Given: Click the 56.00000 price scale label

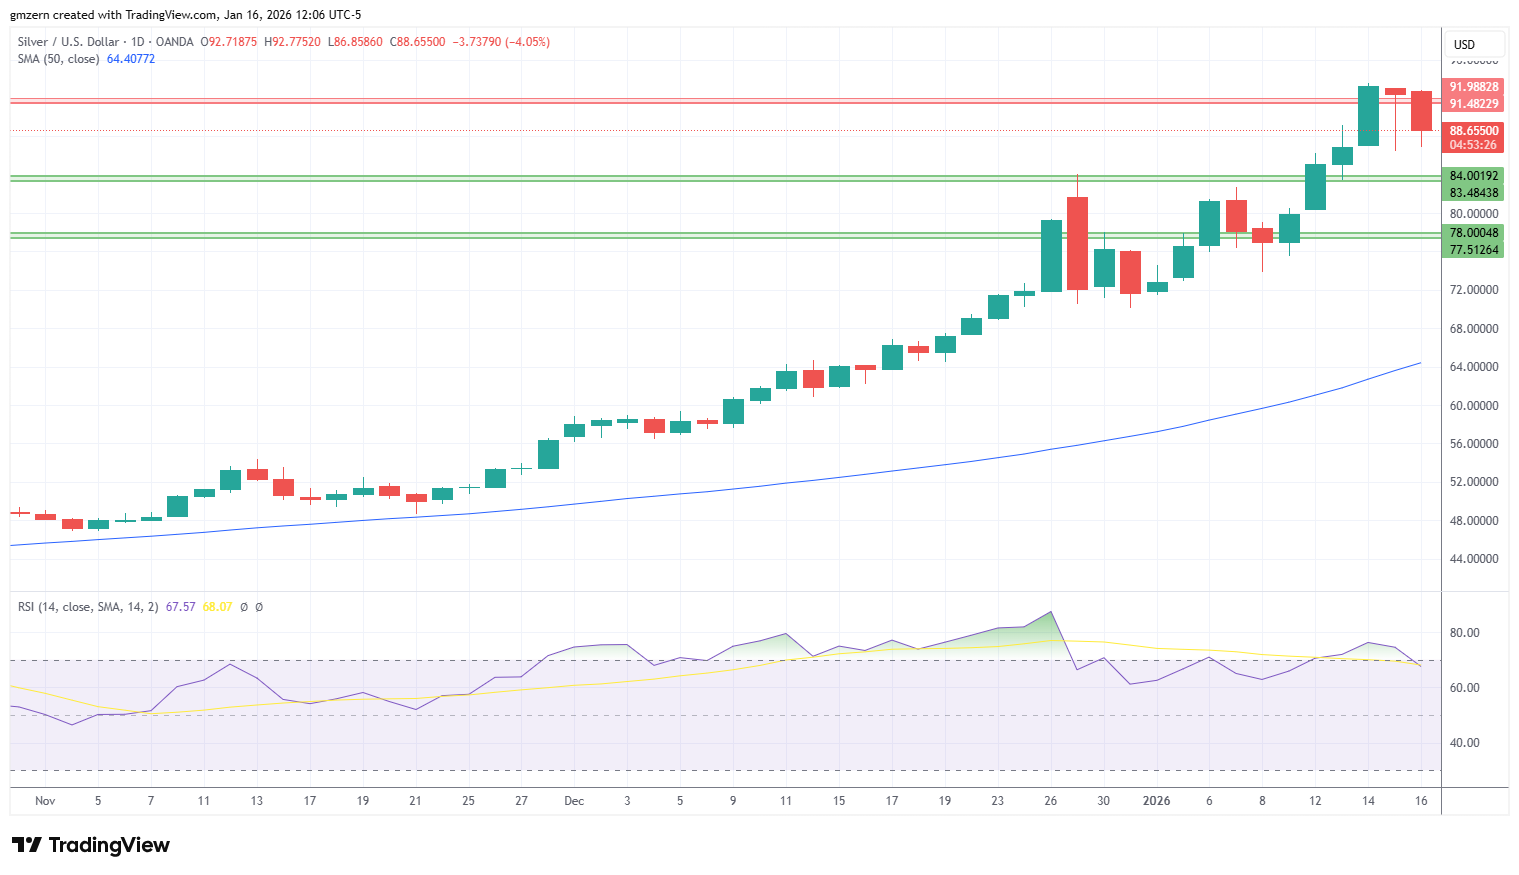Looking at the screenshot, I should pos(1474,444).
